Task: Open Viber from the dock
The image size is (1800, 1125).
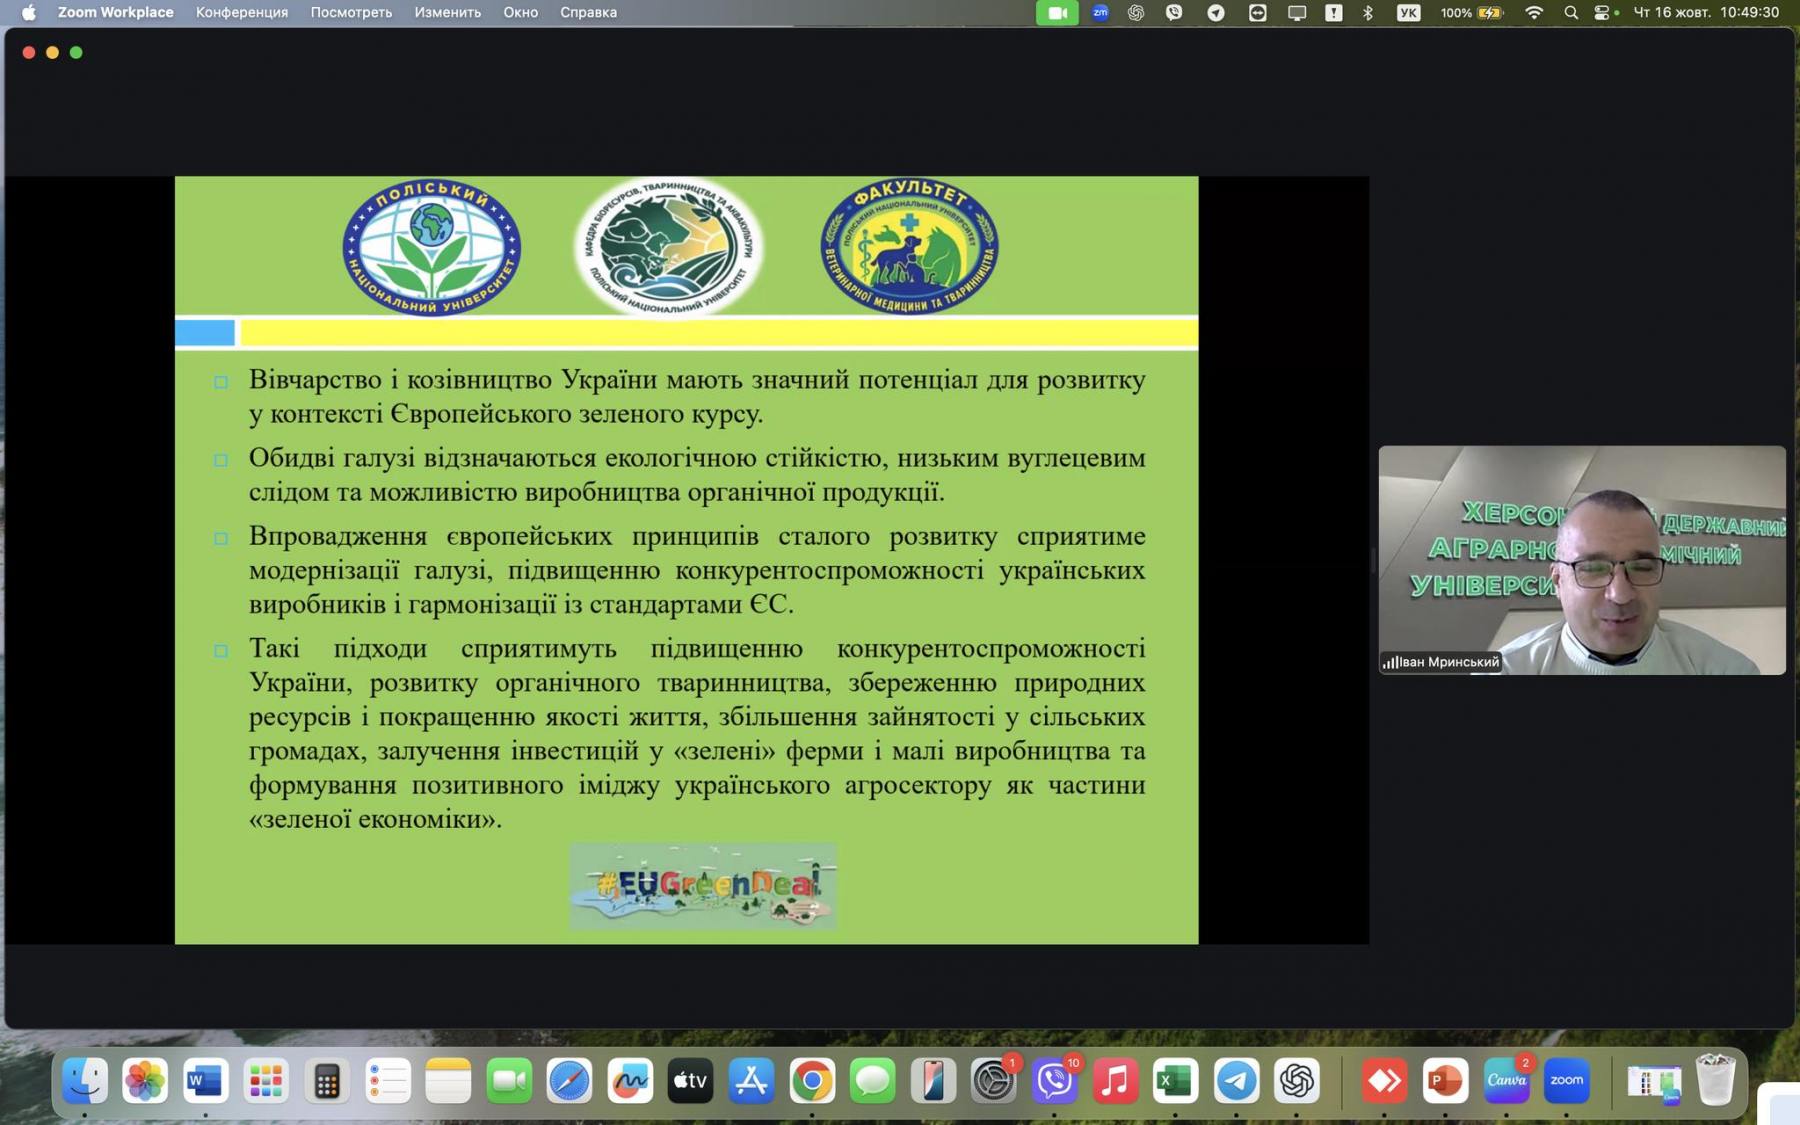Action: (x=1054, y=1081)
